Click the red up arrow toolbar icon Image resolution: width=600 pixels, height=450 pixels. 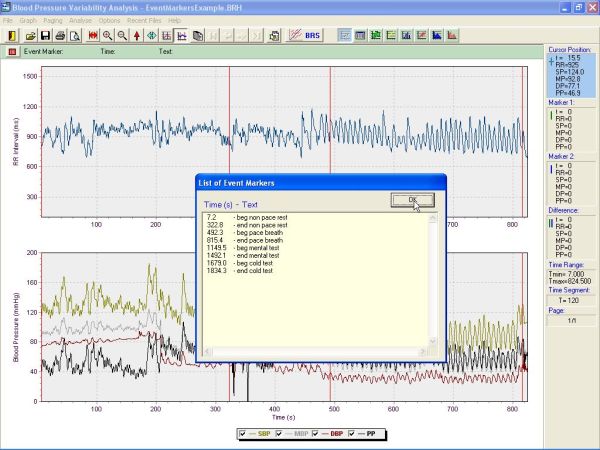tap(137, 35)
